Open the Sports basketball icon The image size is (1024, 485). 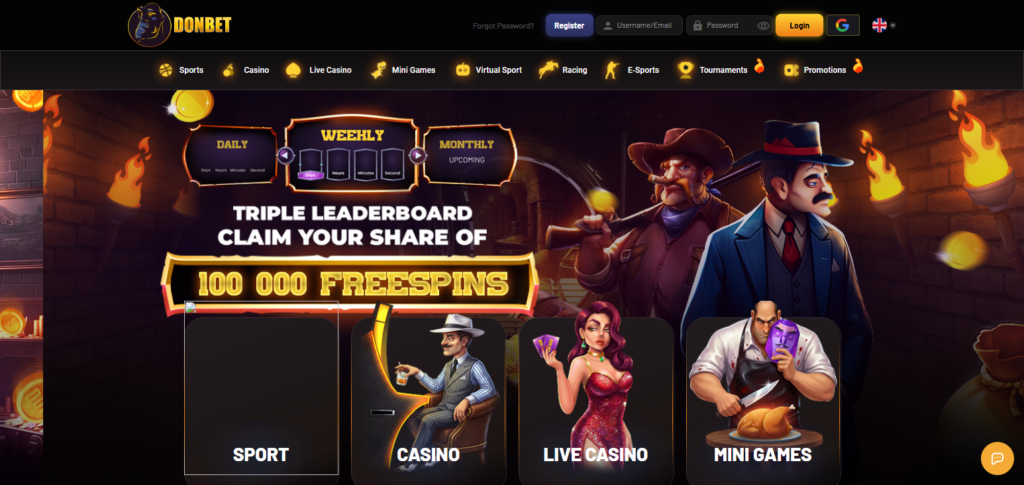coord(166,70)
